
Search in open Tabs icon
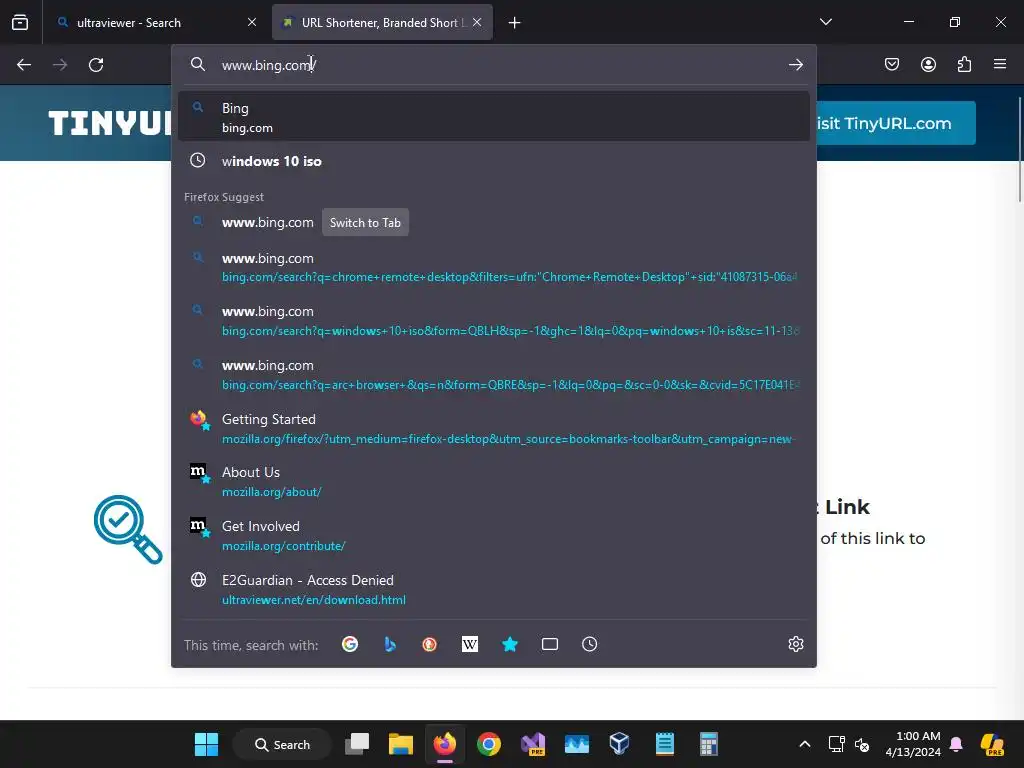point(550,645)
